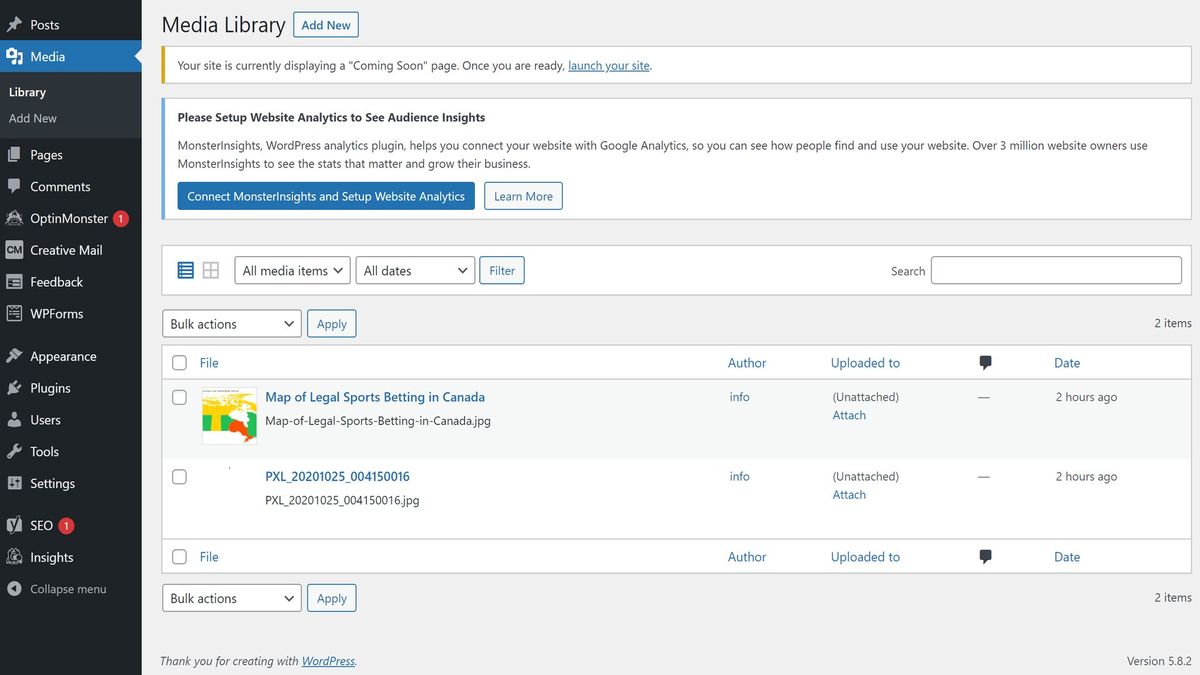
Task: Click PXL_20201025_004150016.jpg filename text
Action: point(342,500)
